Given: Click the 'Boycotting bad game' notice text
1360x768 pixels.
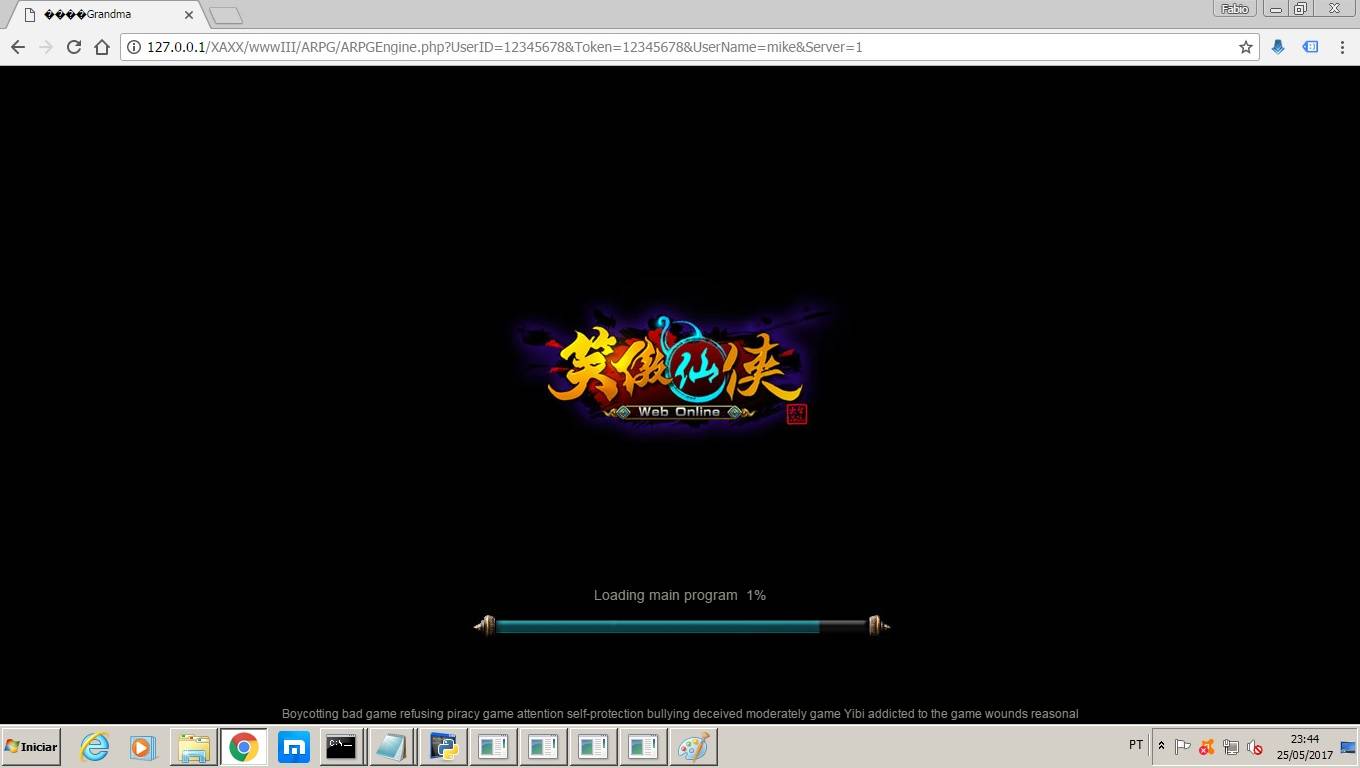Looking at the screenshot, I should pyautogui.click(x=680, y=714).
